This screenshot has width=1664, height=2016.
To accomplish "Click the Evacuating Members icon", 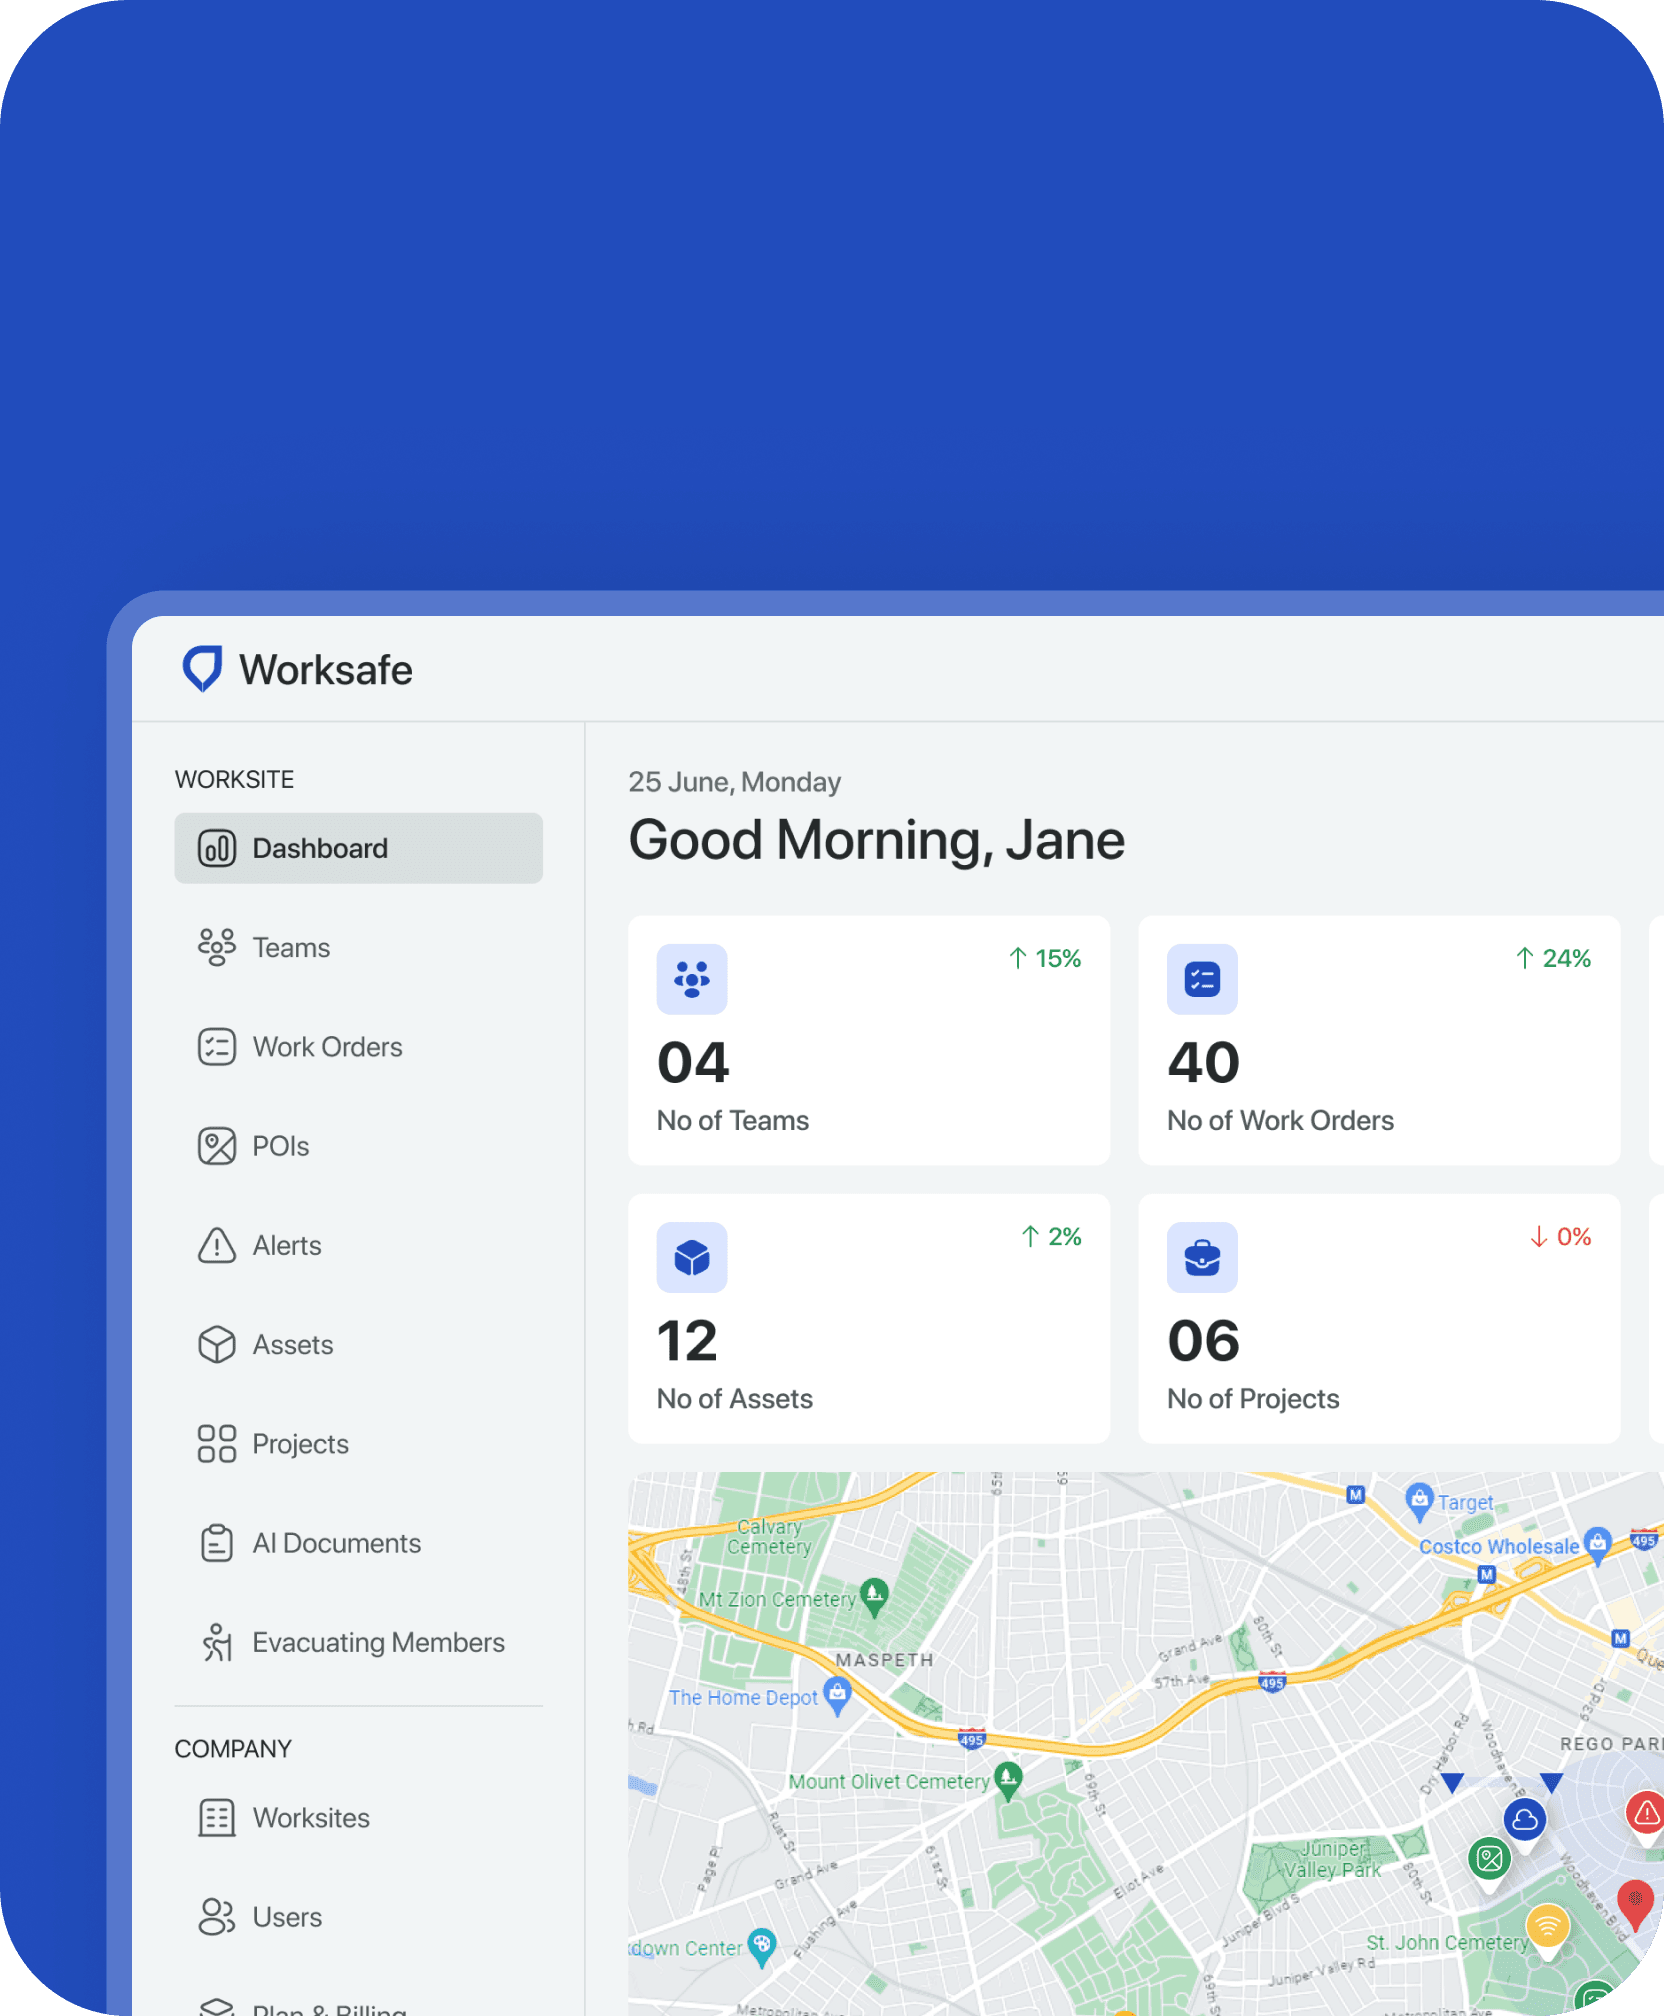I will tap(217, 1642).
